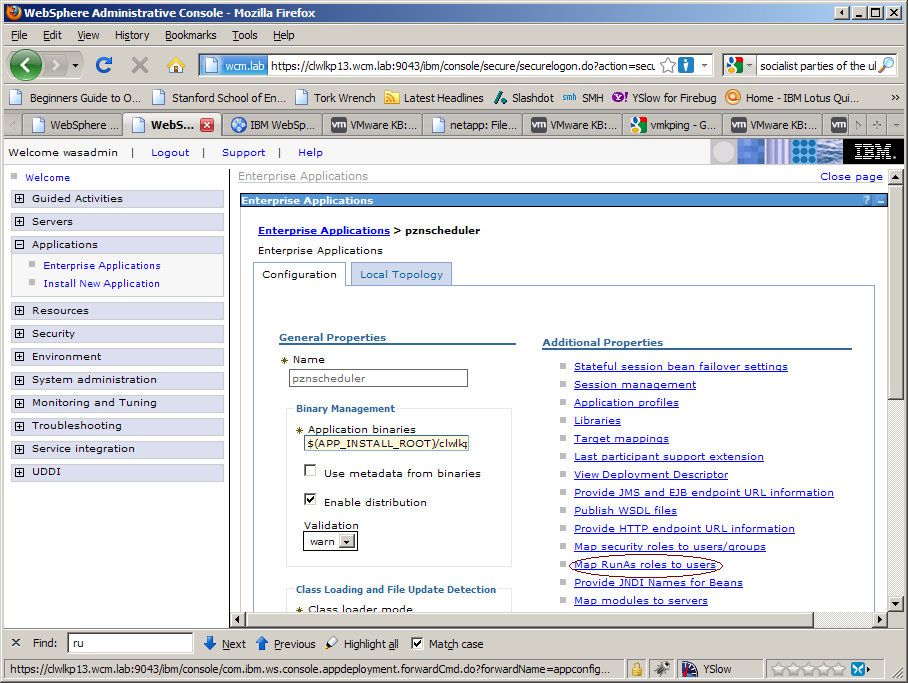Click the Find text field
Image resolution: width=908 pixels, height=683 pixels.
130,643
